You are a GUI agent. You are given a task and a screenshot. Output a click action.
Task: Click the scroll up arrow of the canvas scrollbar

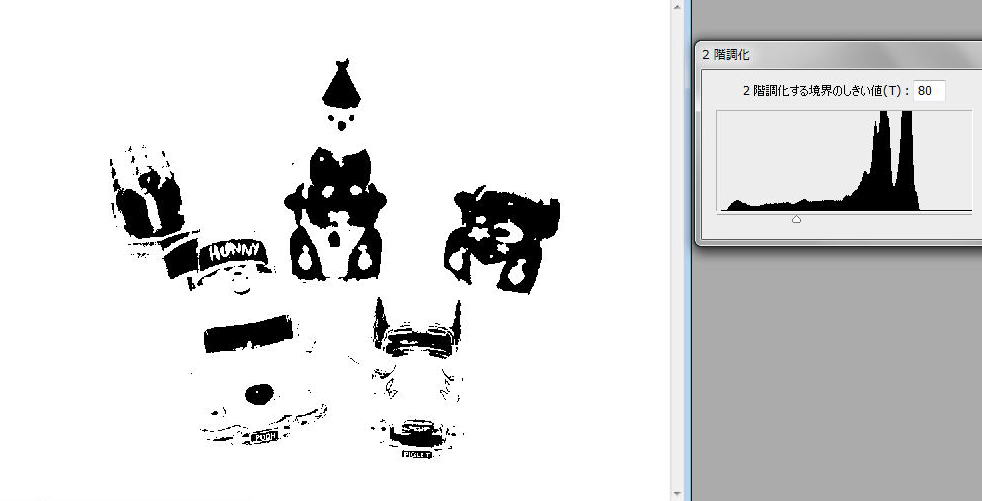pos(678,6)
